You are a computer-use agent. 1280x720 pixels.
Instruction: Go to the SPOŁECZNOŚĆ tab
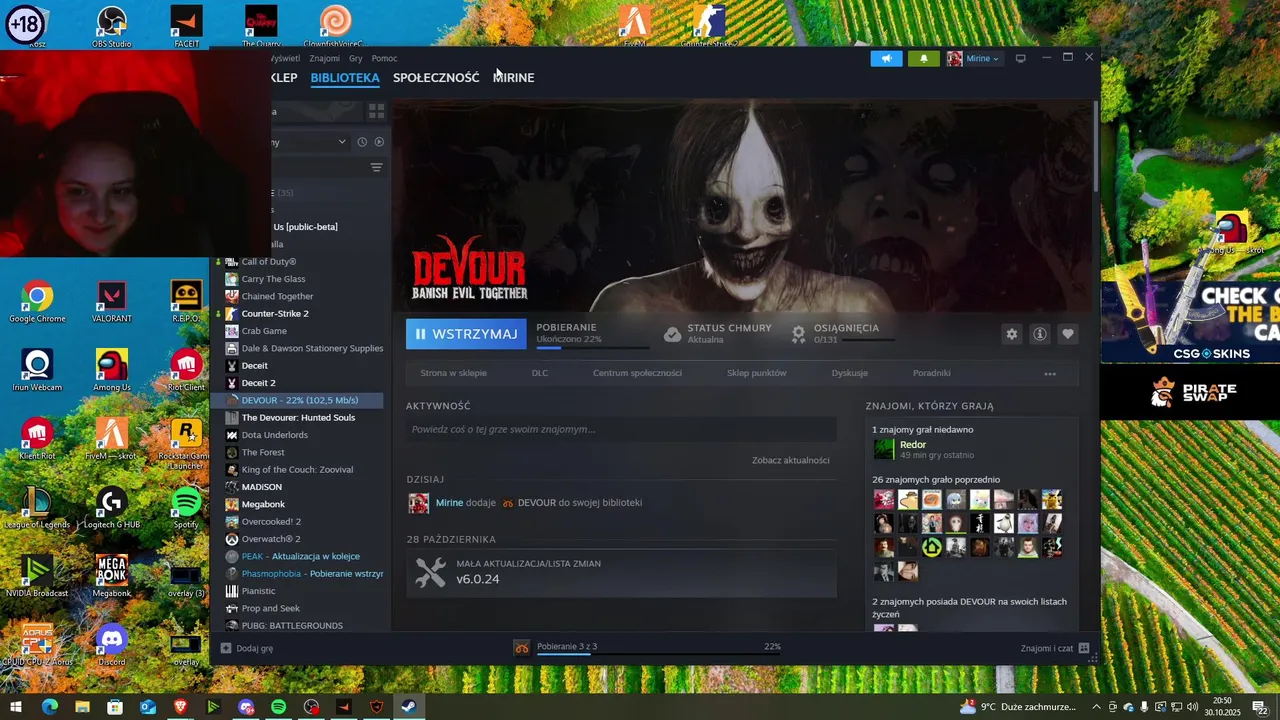(x=436, y=78)
